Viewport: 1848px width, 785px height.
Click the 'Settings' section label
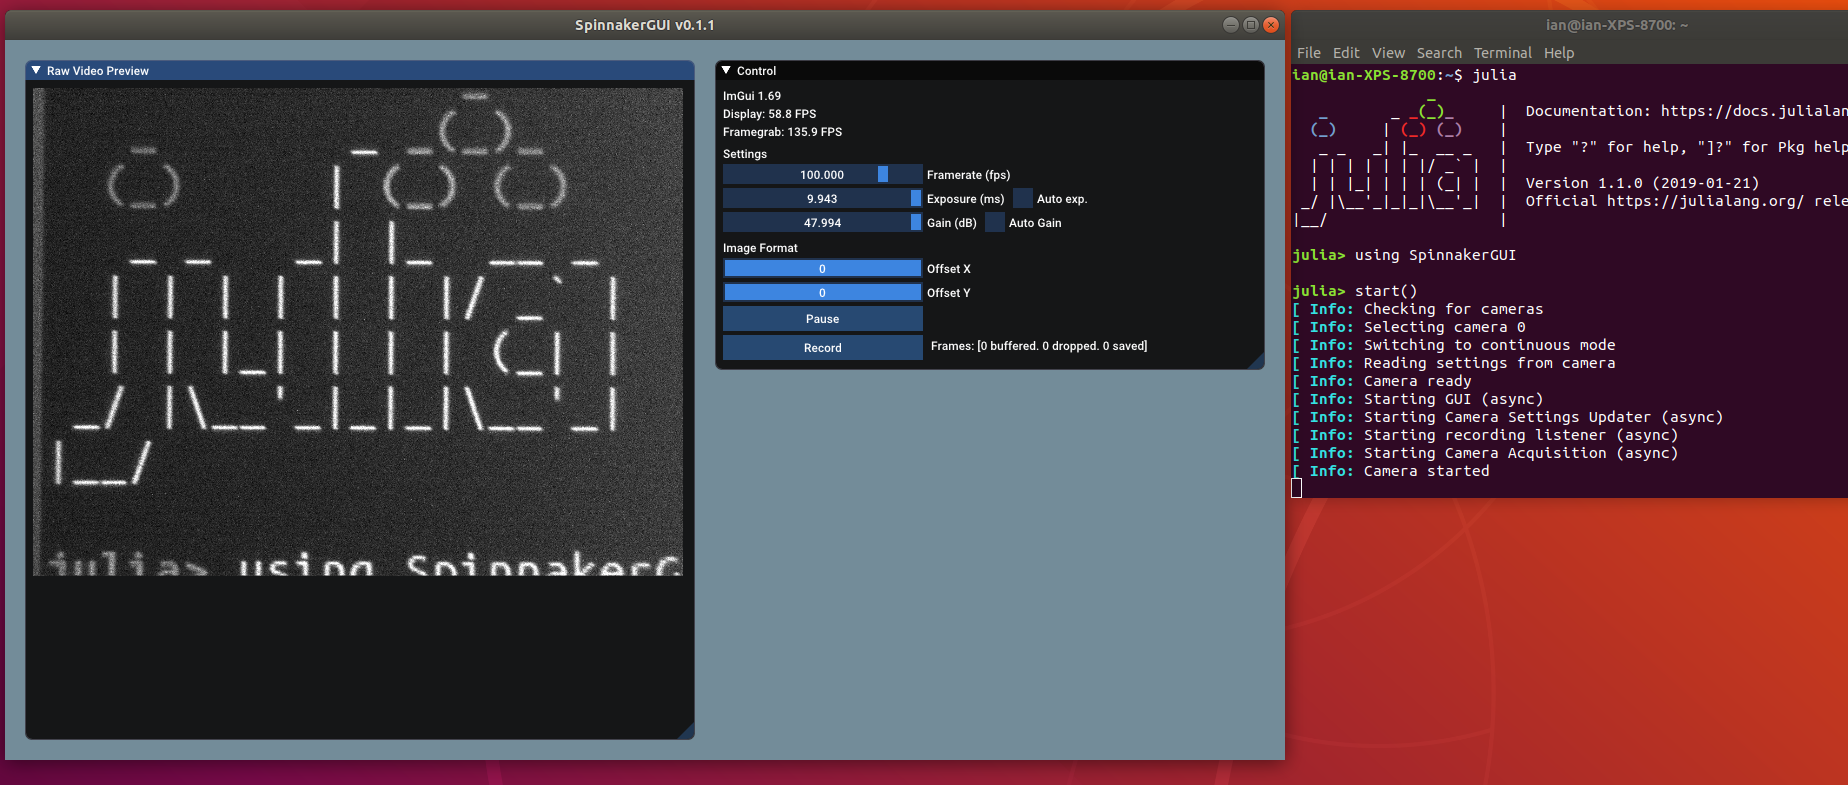point(745,154)
